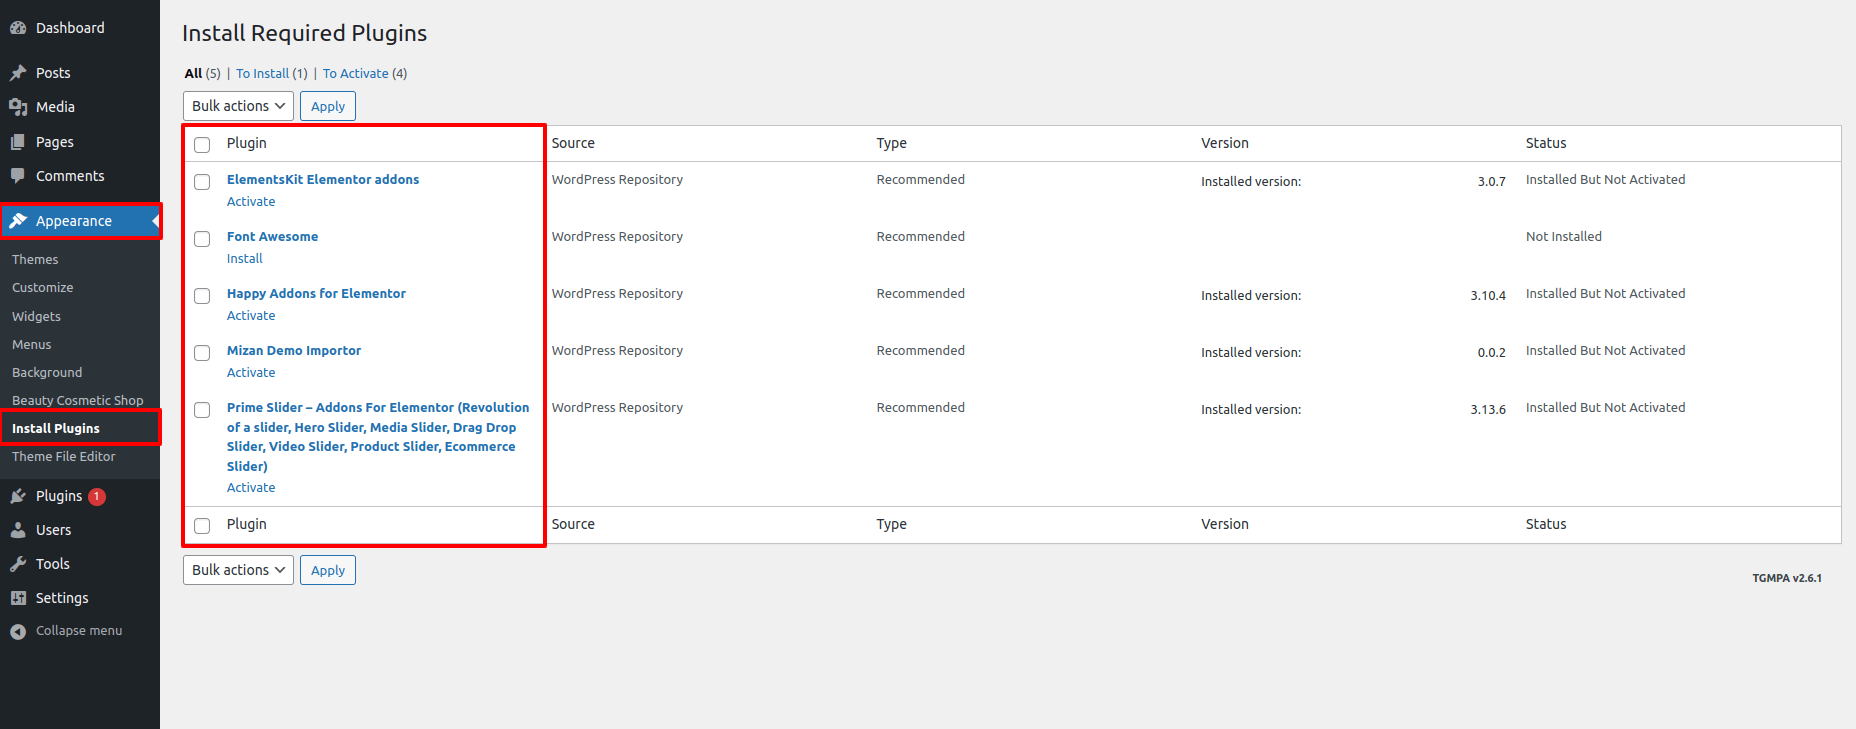Open Media via its sidebar icon
The image size is (1856, 729).
coord(18,107)
